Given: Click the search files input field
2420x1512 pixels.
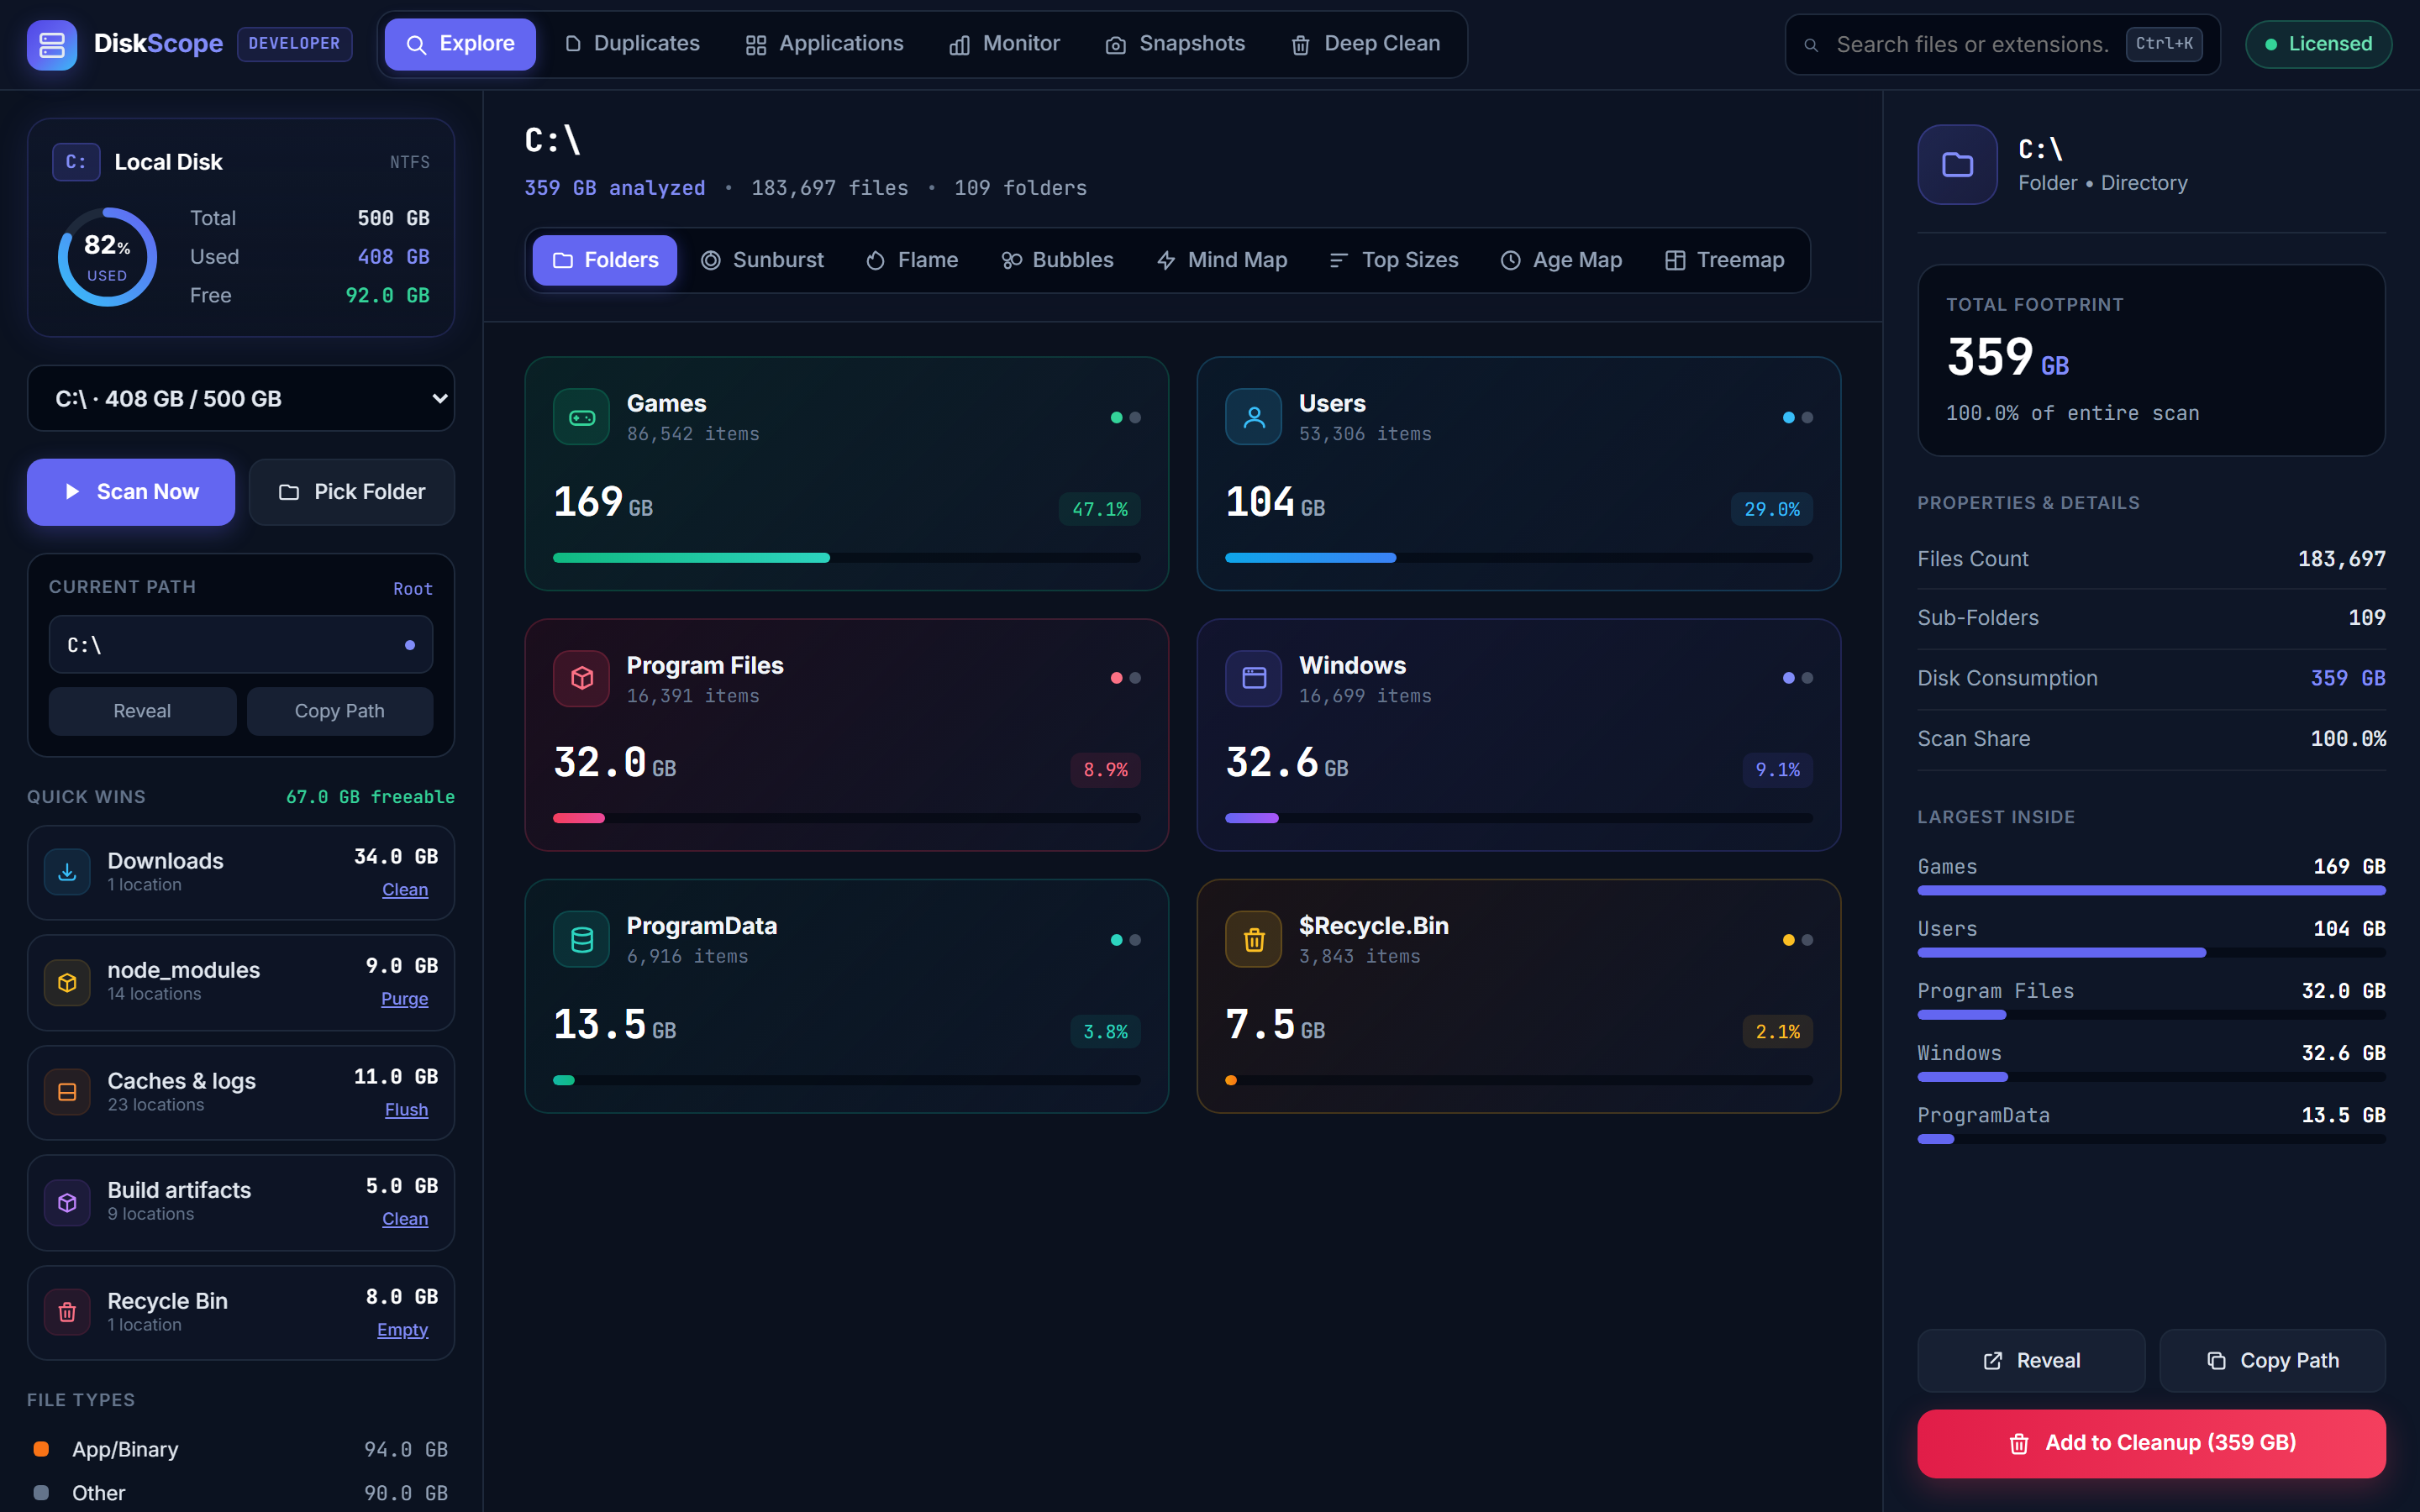Looking at the screenshot, I should tap(2002, 44).
